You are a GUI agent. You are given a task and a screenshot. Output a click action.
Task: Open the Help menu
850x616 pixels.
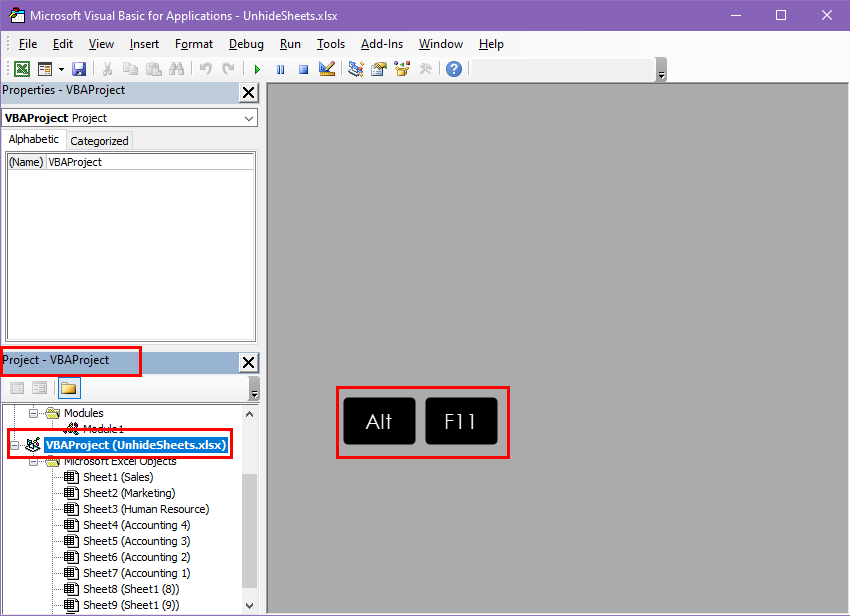pyautogui.click(x=491, y=44)
